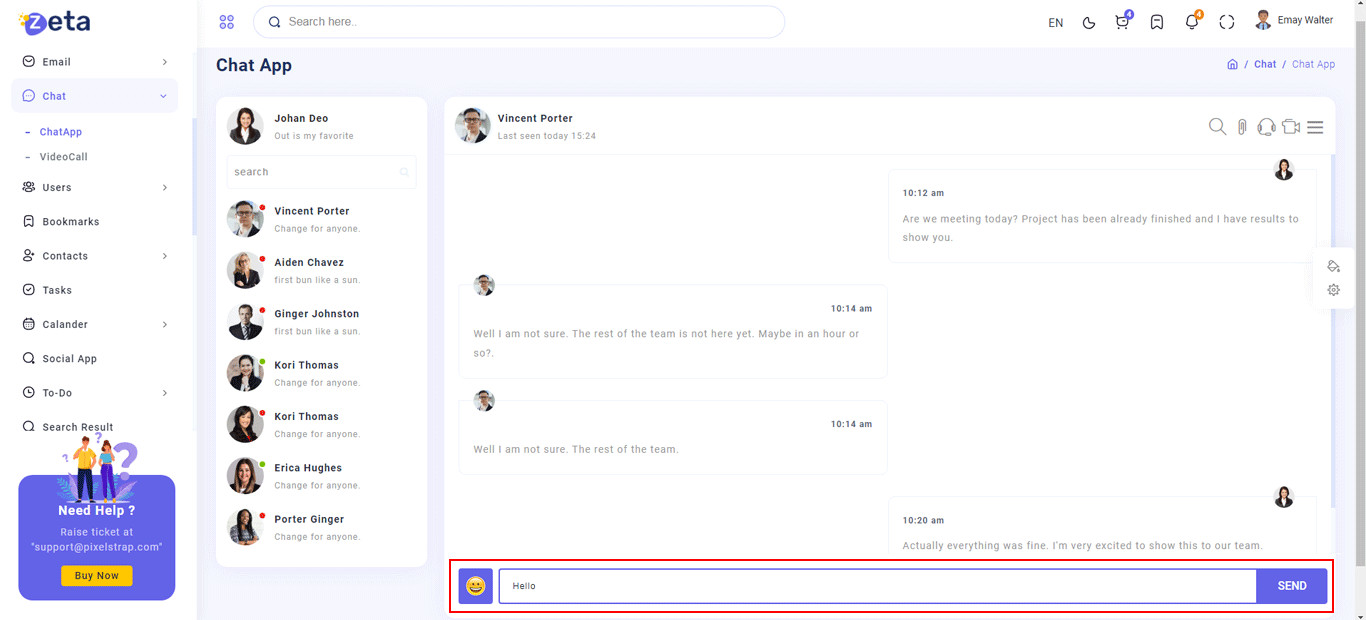Open the theme color customizer icon
Image resolution: width=1366 pixels, height=620 pixels.
(1333, 266)
